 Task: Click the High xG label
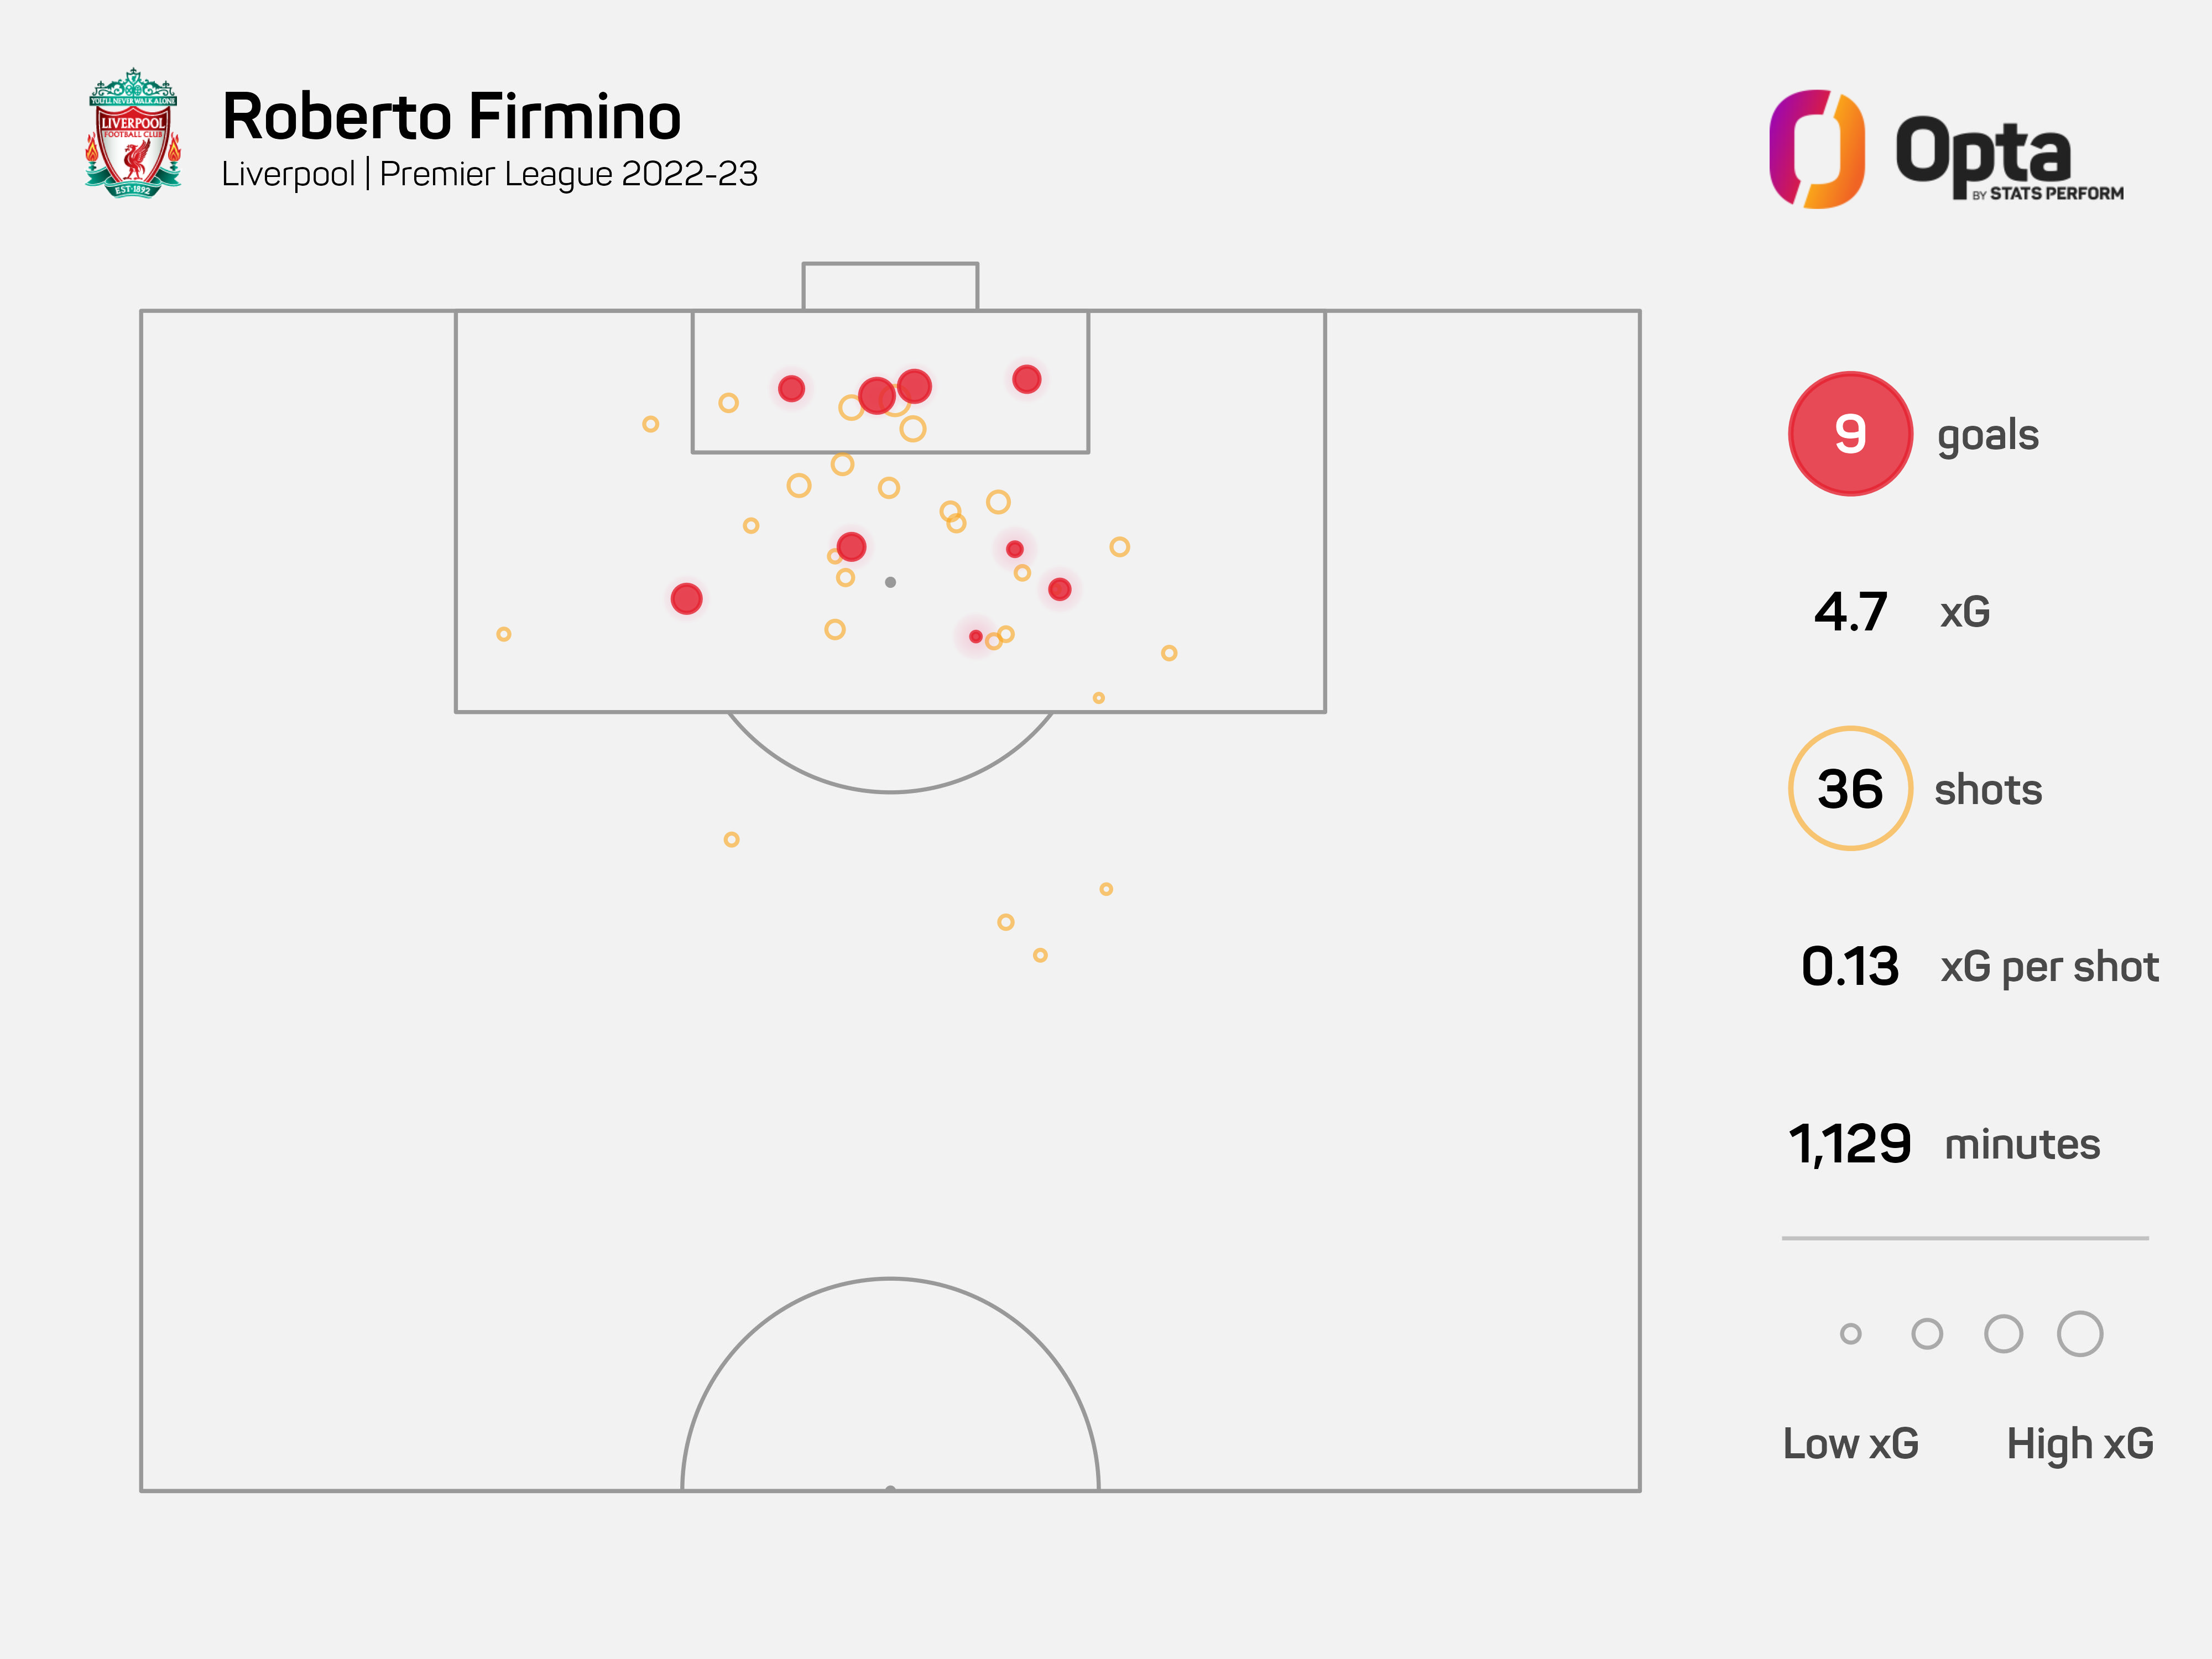2079,1444
